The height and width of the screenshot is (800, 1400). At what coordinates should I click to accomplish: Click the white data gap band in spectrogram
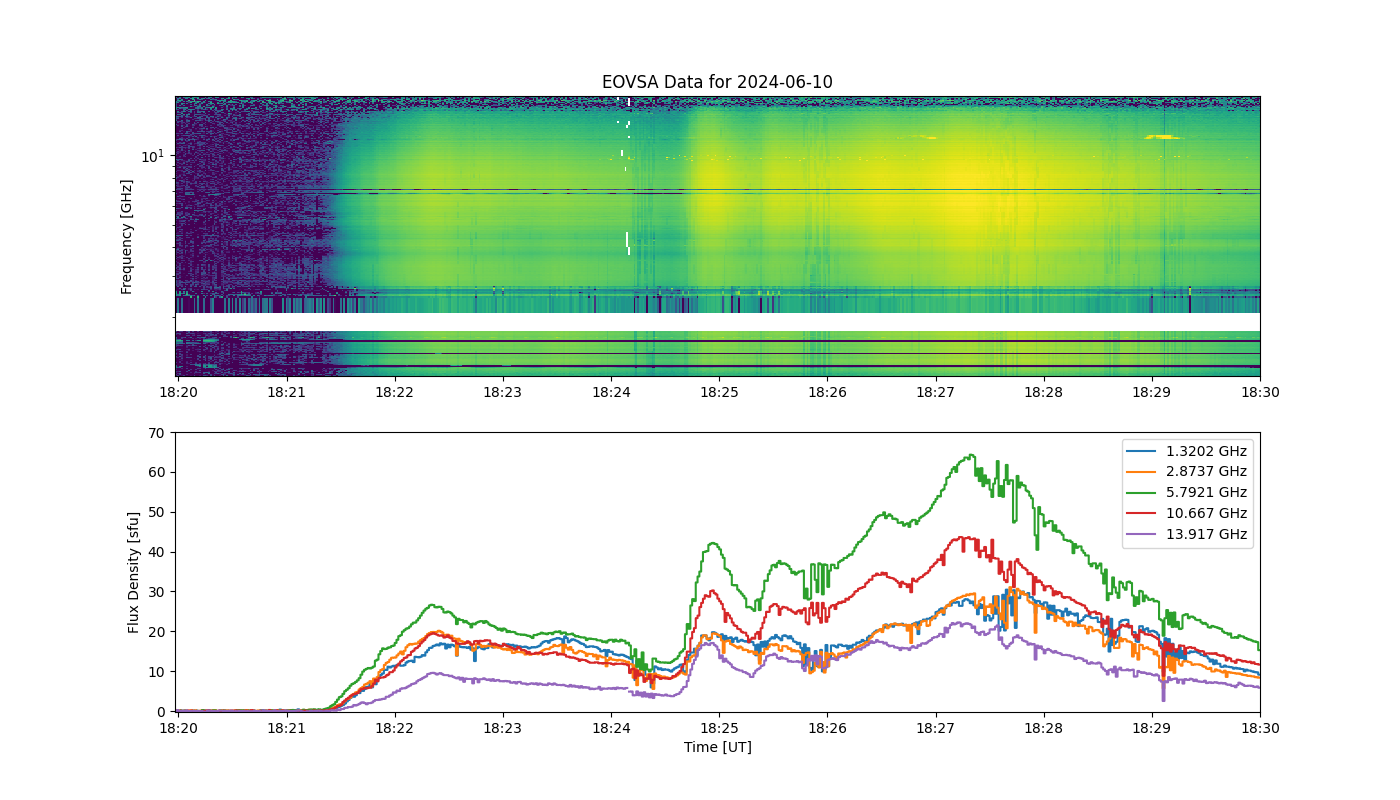coord(717,322)
